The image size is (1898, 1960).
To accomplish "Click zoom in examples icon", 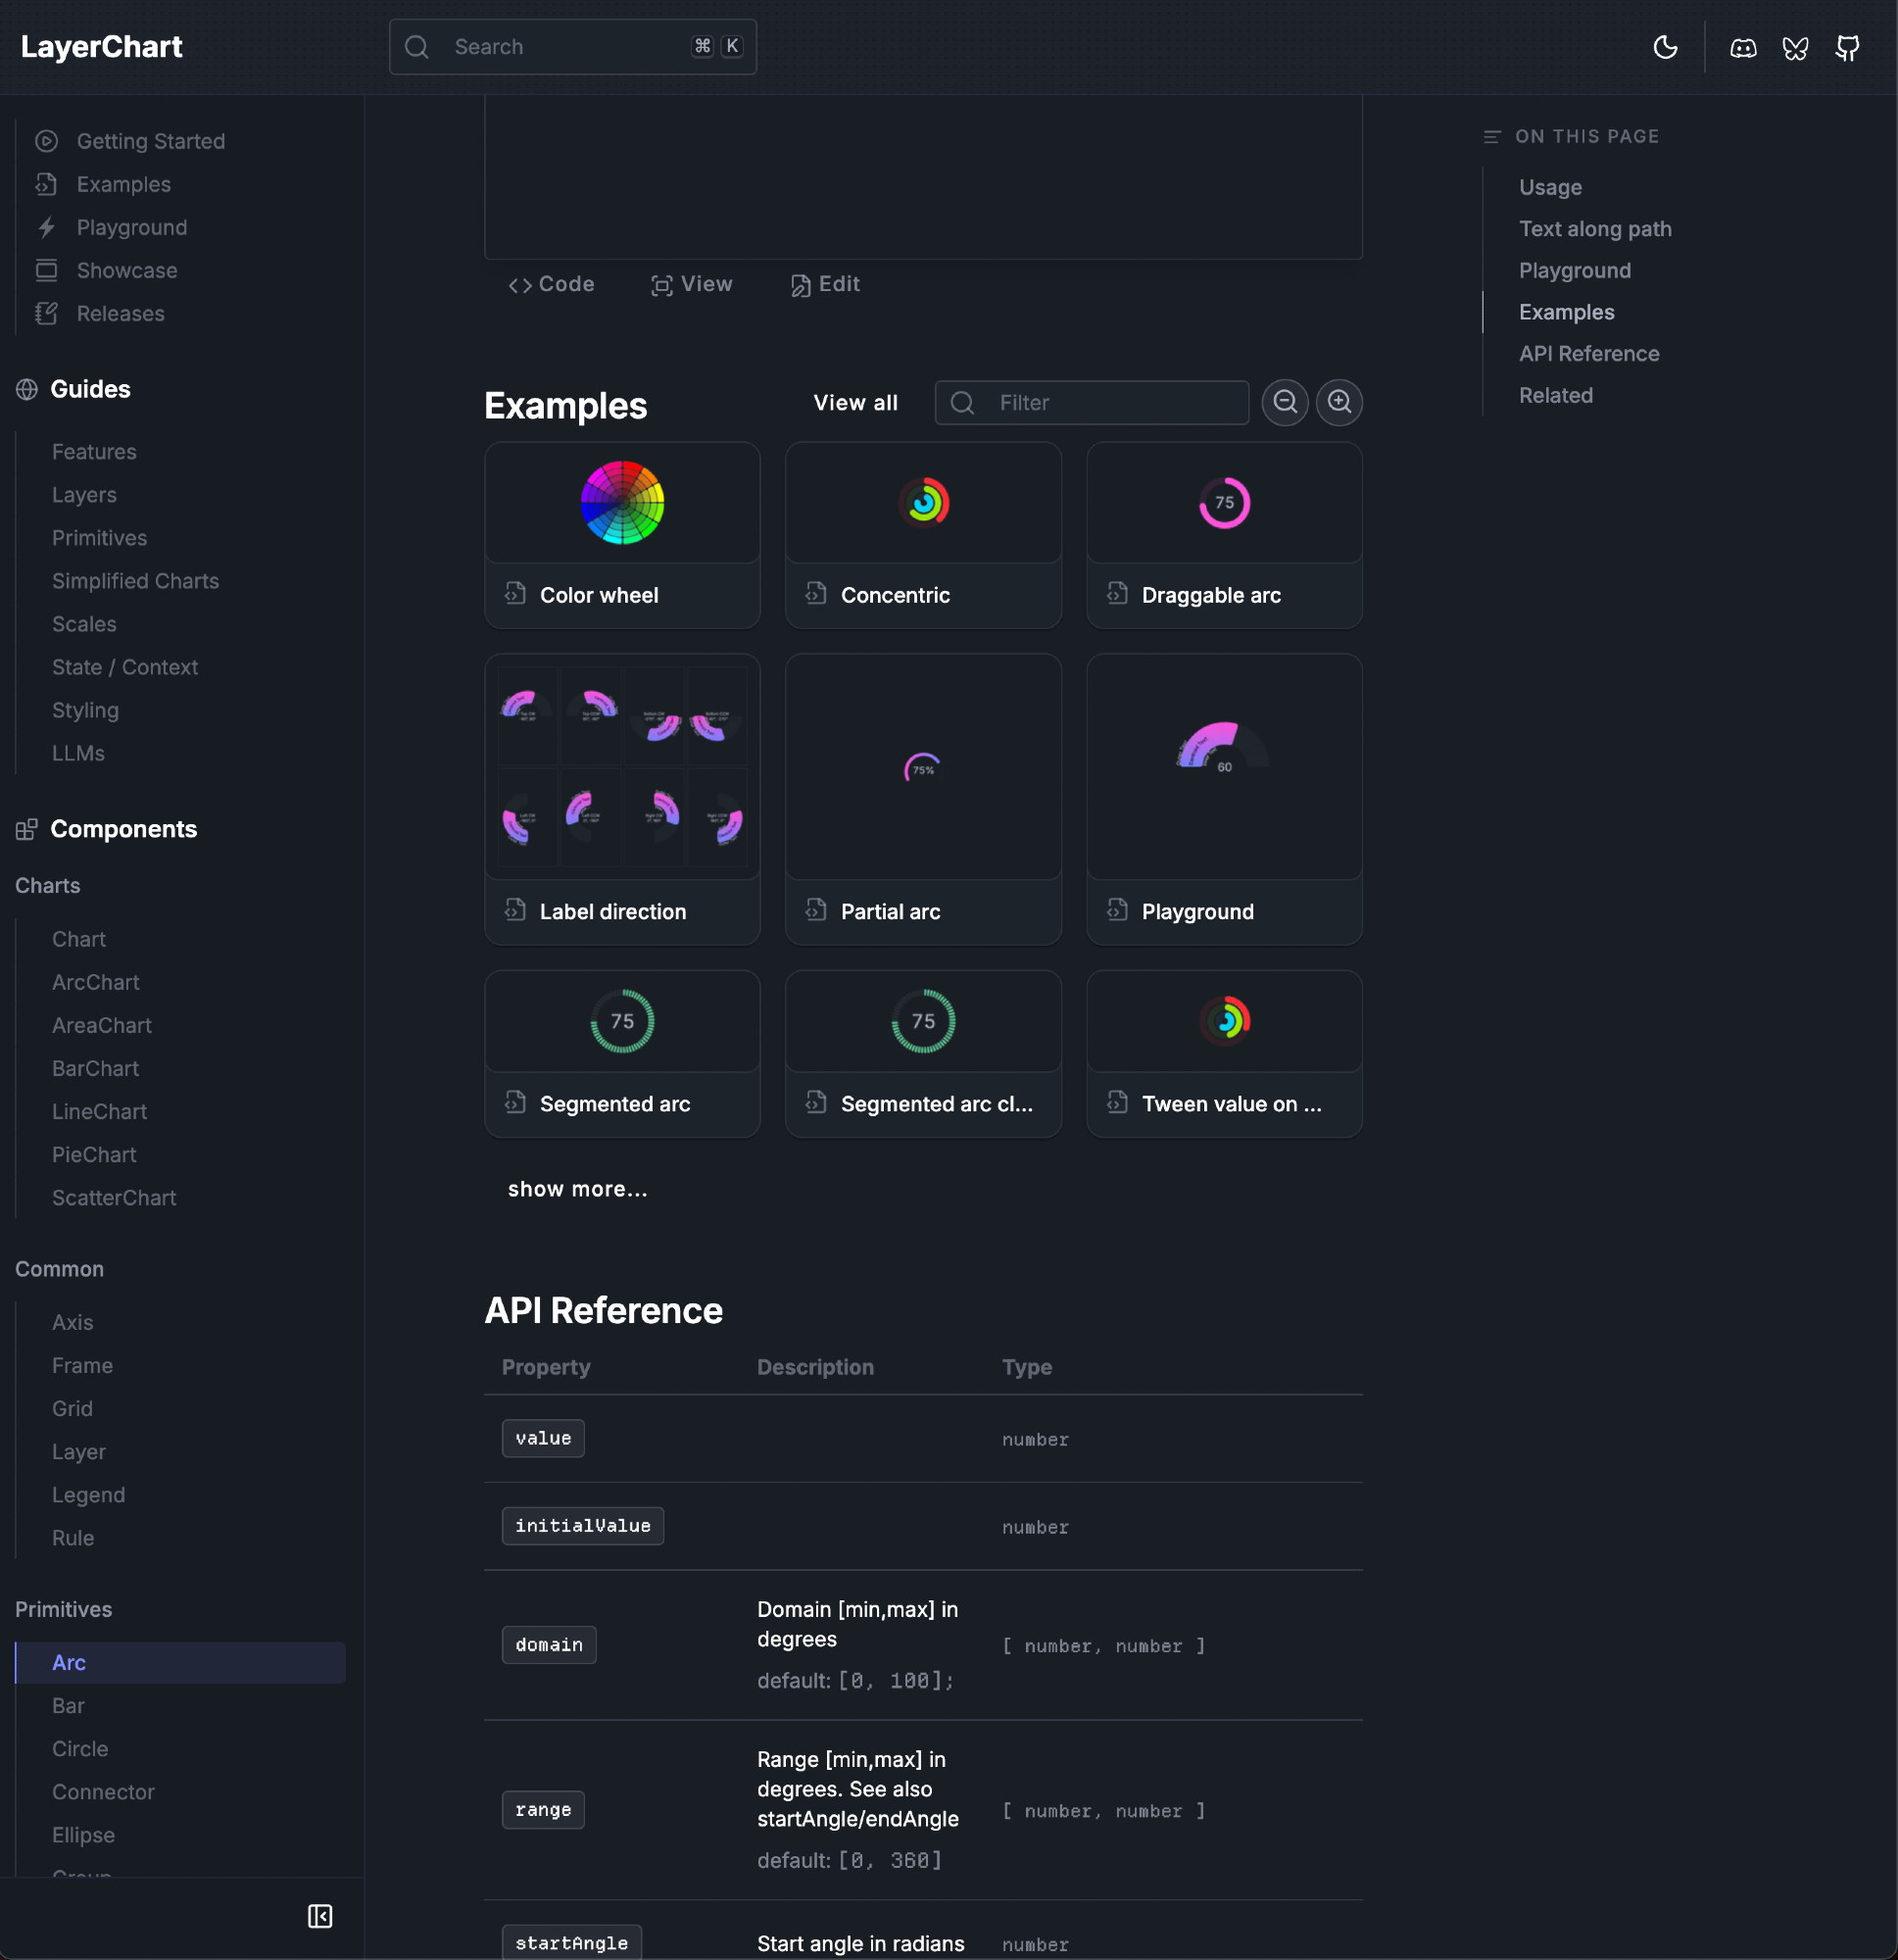I will click(x=1339, y=402).
